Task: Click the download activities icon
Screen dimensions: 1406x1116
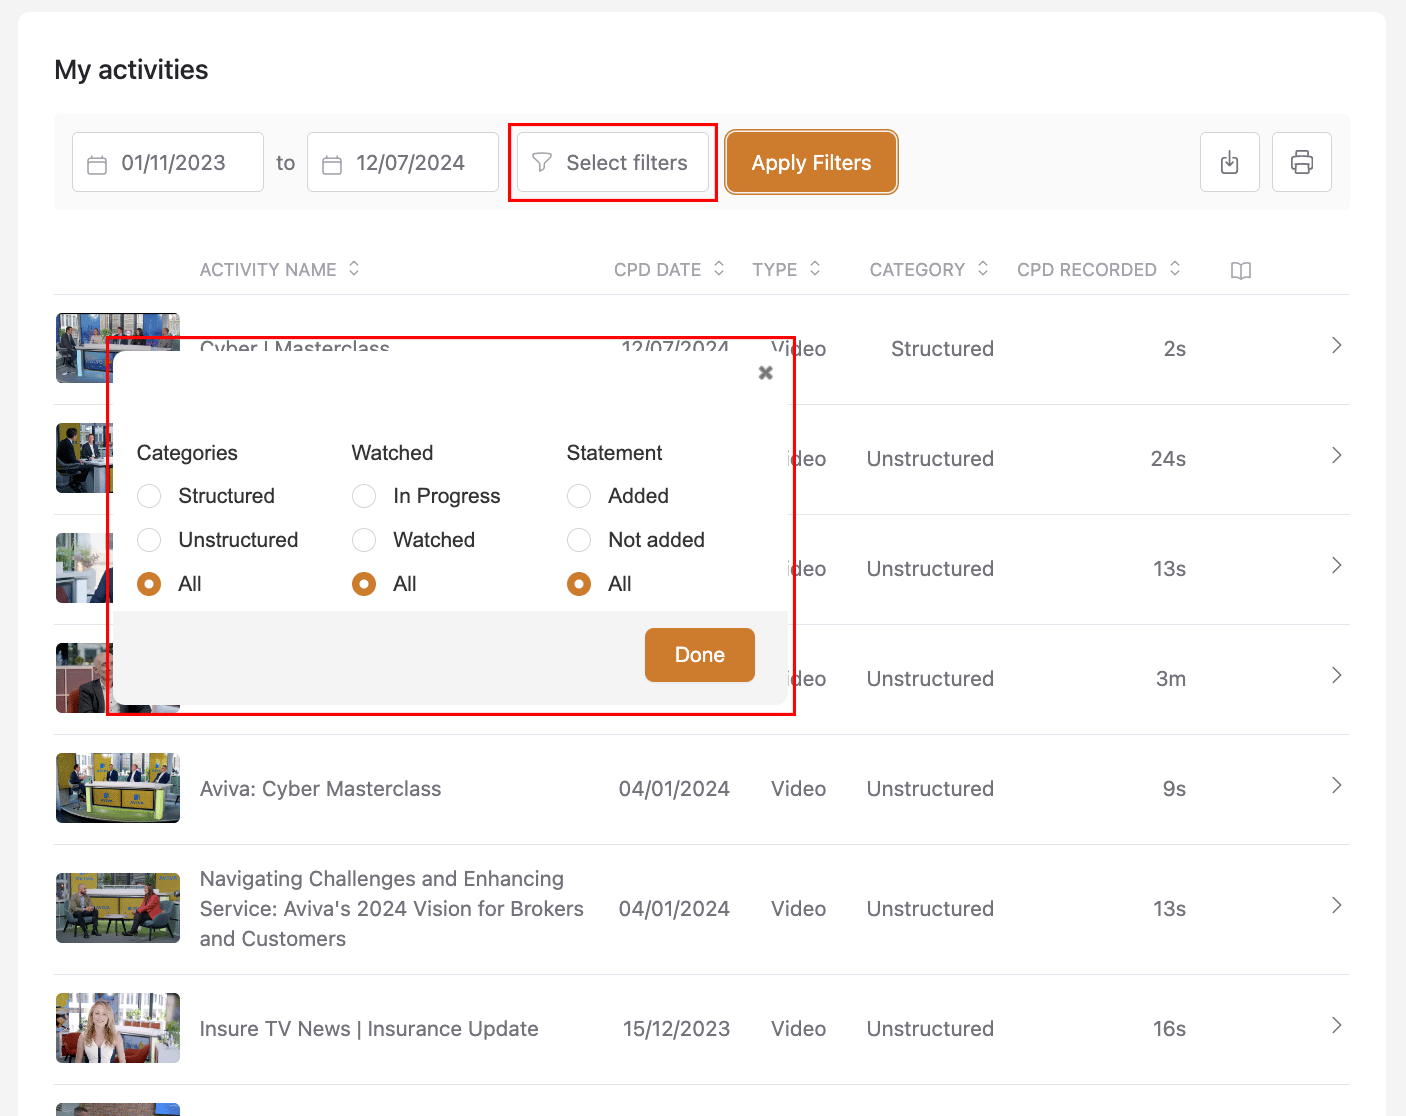Action: point(1229,162)
